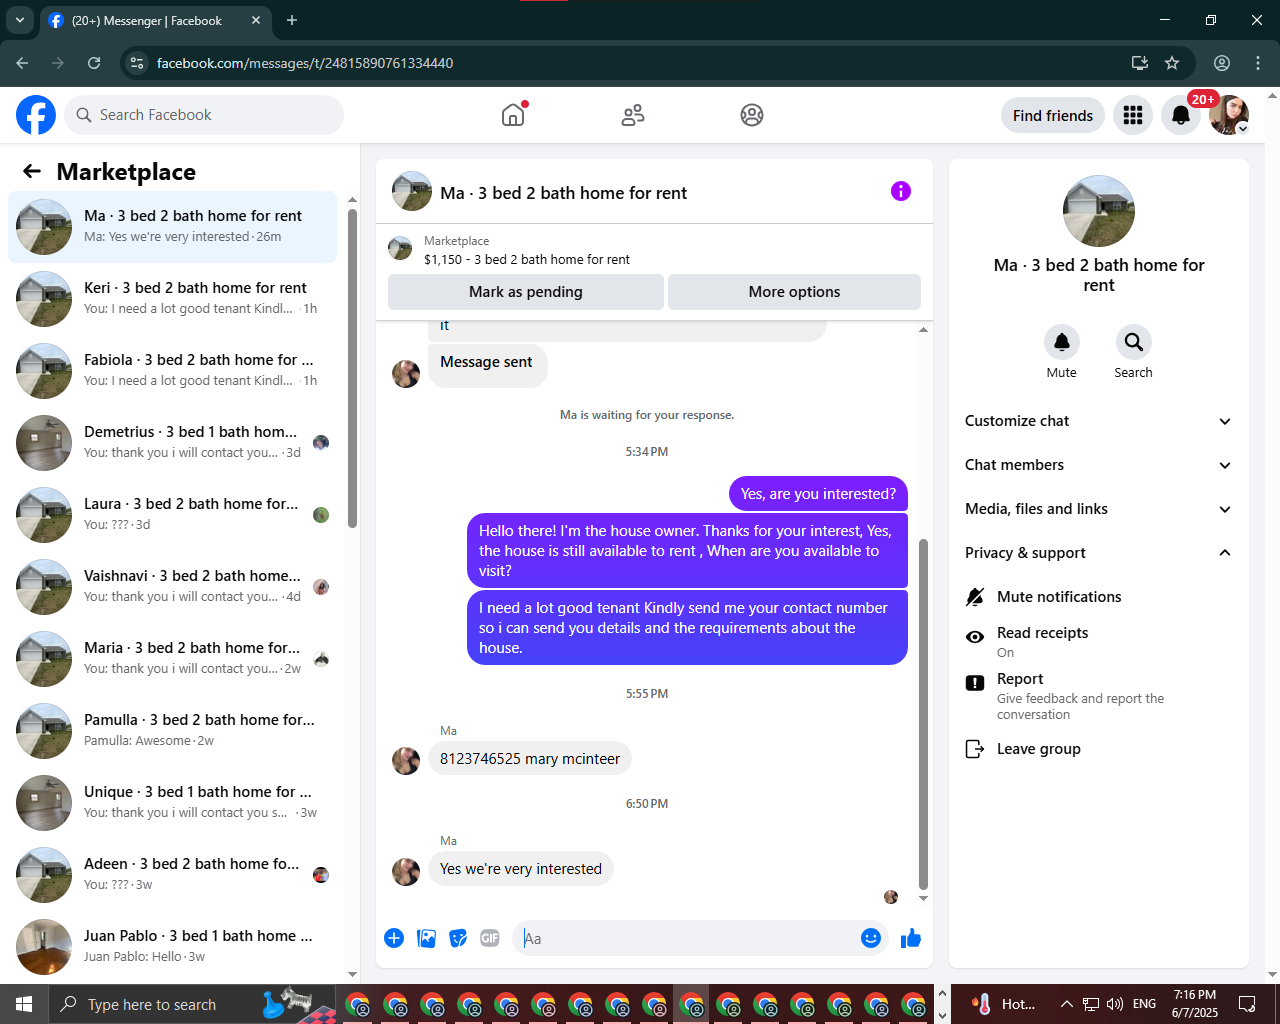This screenshot has width=1280, height=1024.
Task: Click the taskbar clock showing 7:16 PM
Action: pyautogui.click(x=1195, y=1004)
